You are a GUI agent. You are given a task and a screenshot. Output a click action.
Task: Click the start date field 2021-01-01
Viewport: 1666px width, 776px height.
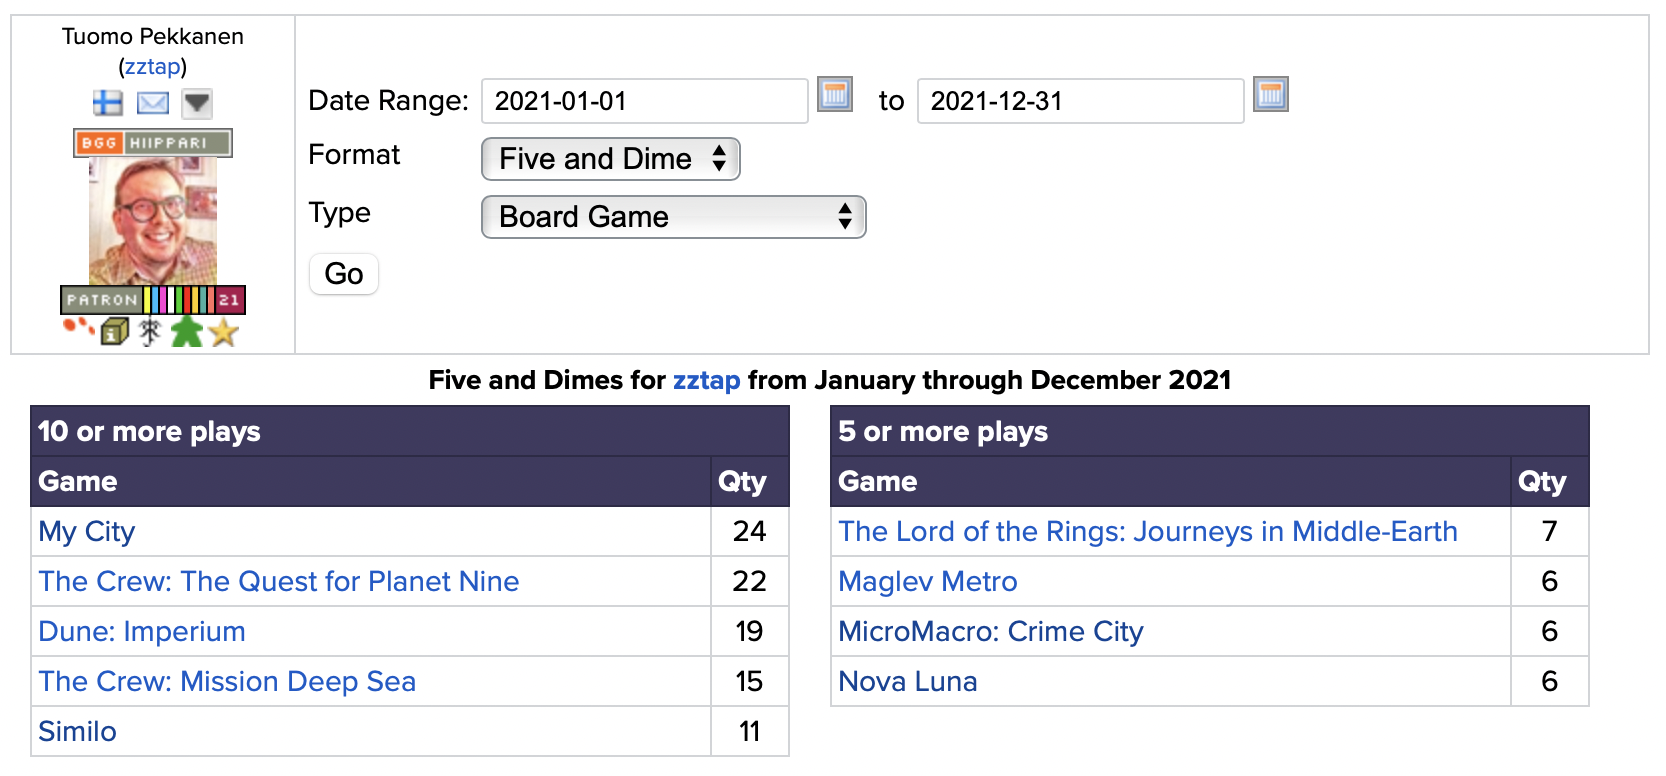point(645,101)
